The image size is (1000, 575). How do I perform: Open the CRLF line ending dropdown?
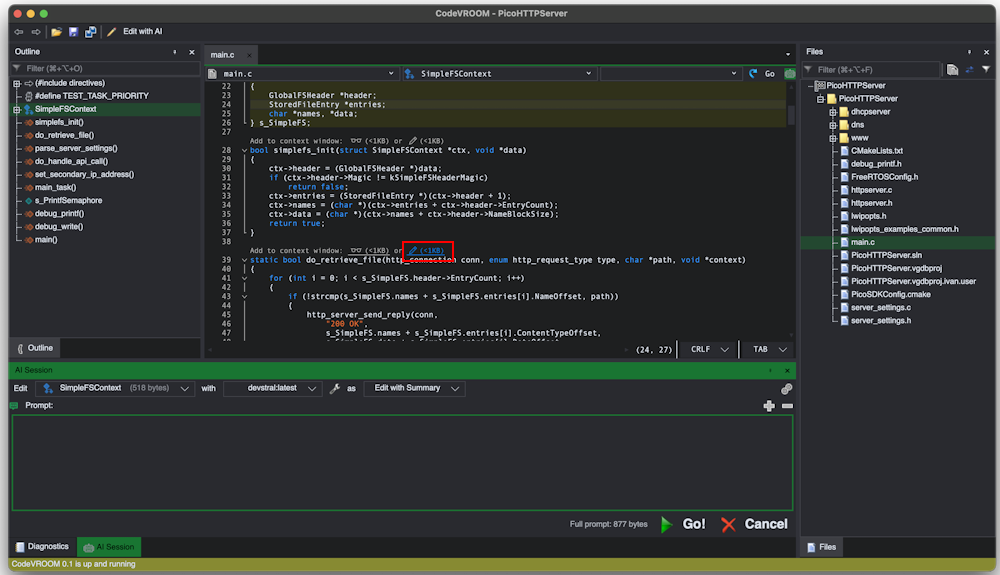tap(709, 349)
